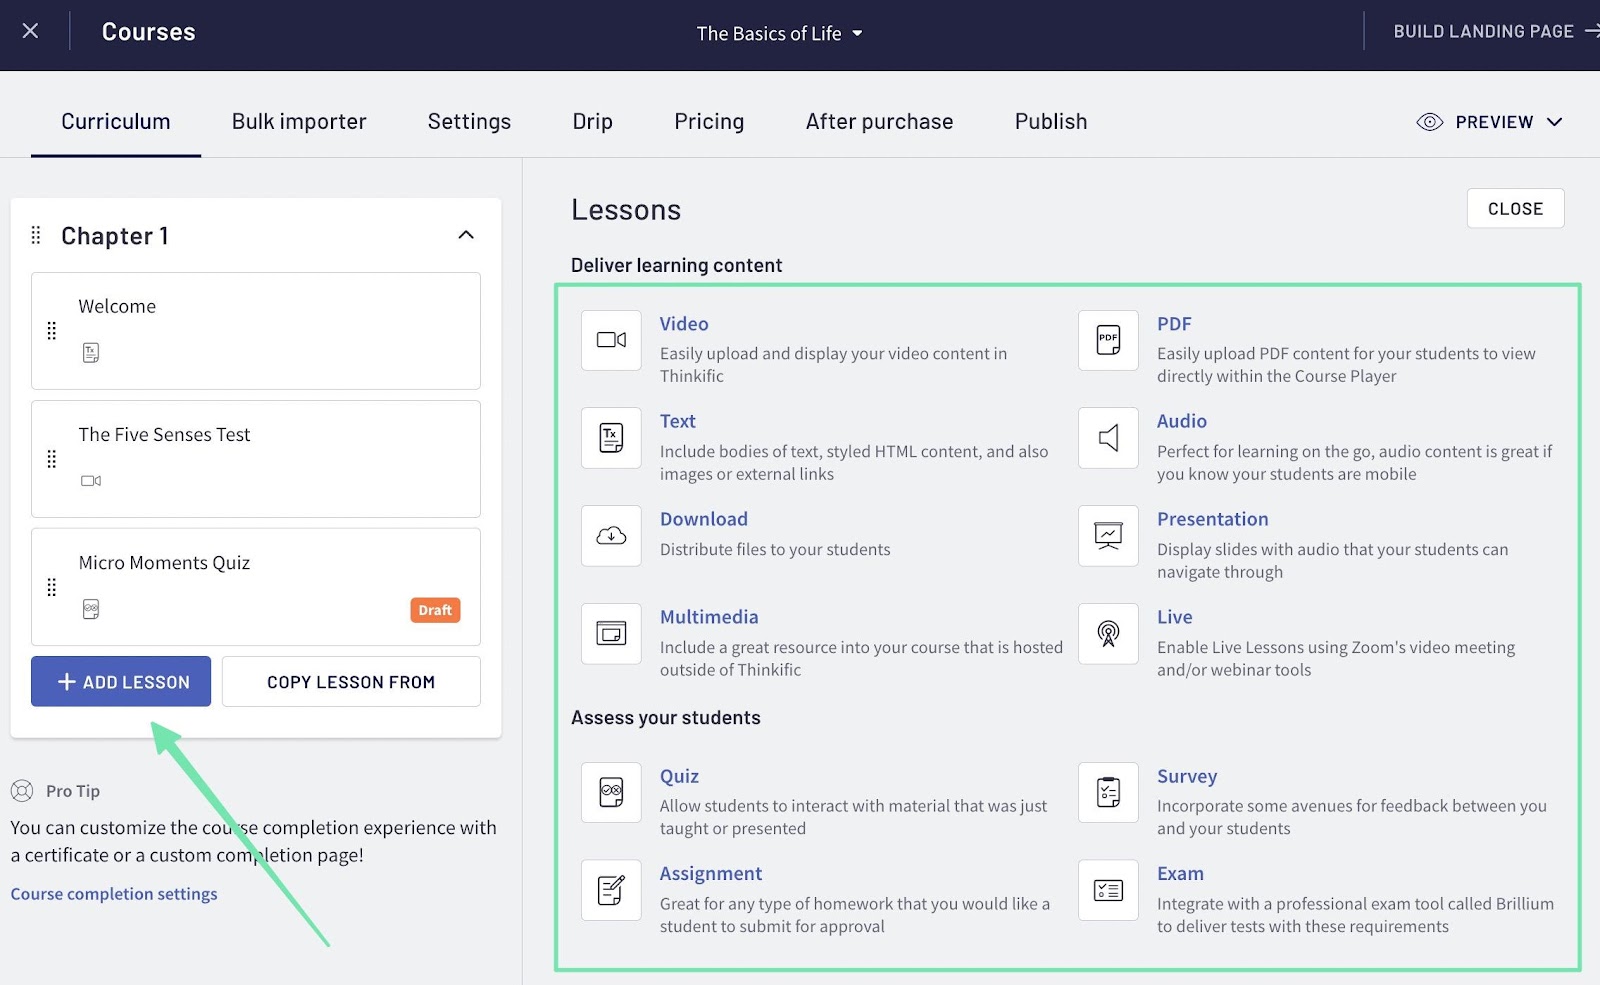
Task: Collapse the Chapter 1 section
Action: click(x=465, y=235)
